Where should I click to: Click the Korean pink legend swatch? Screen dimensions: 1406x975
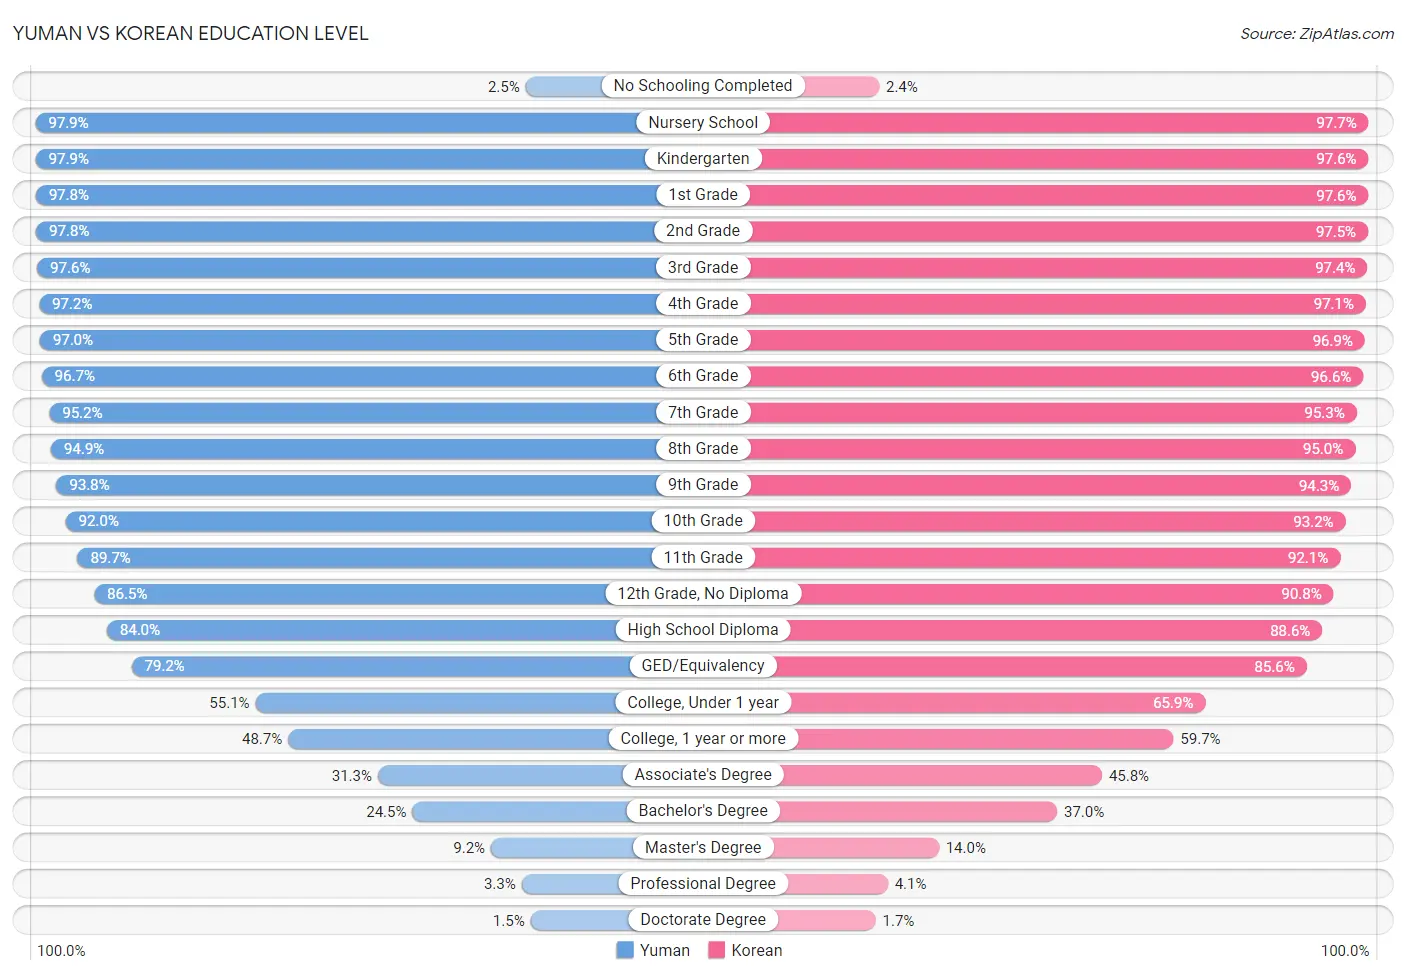716,950
